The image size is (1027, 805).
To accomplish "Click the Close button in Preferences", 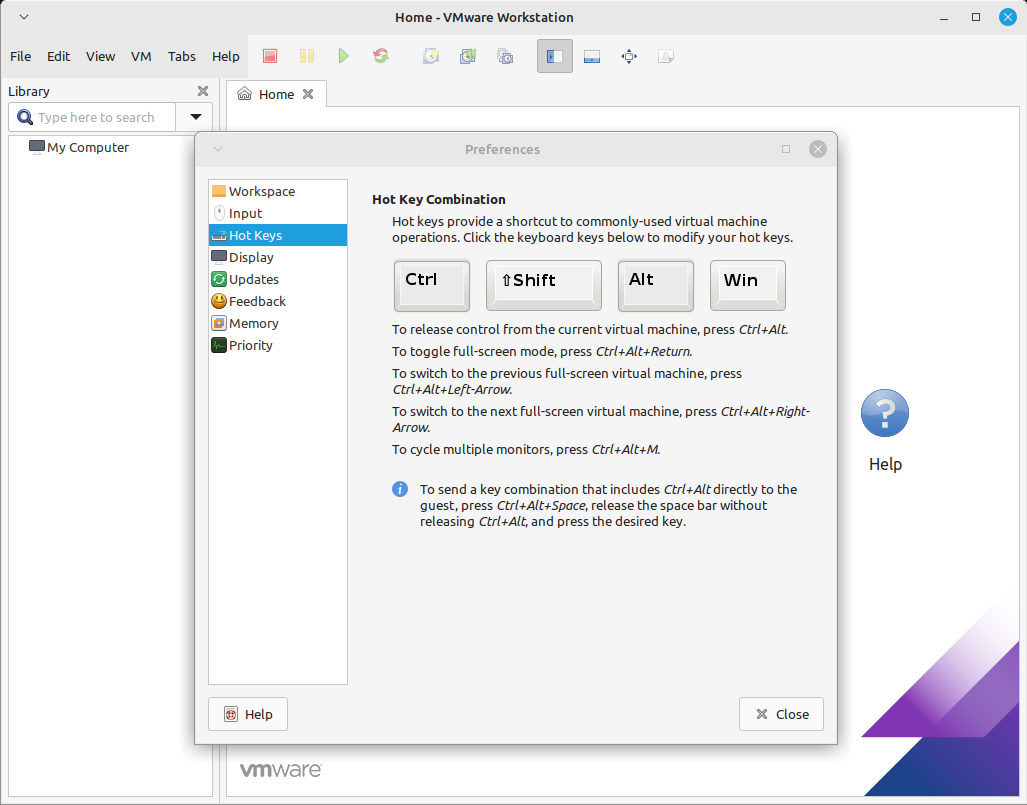I will pos(781,714).
